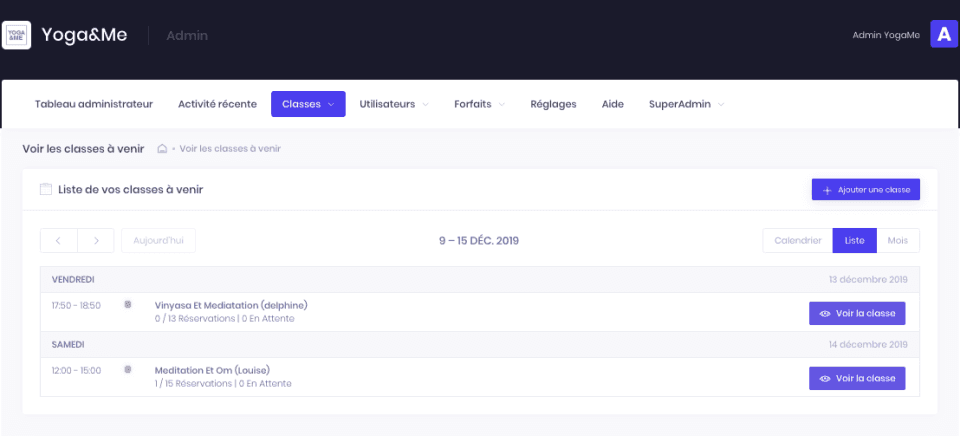Click the Yoga&Me logo icon
Screen dimensions: 960x436
point(16,35)
